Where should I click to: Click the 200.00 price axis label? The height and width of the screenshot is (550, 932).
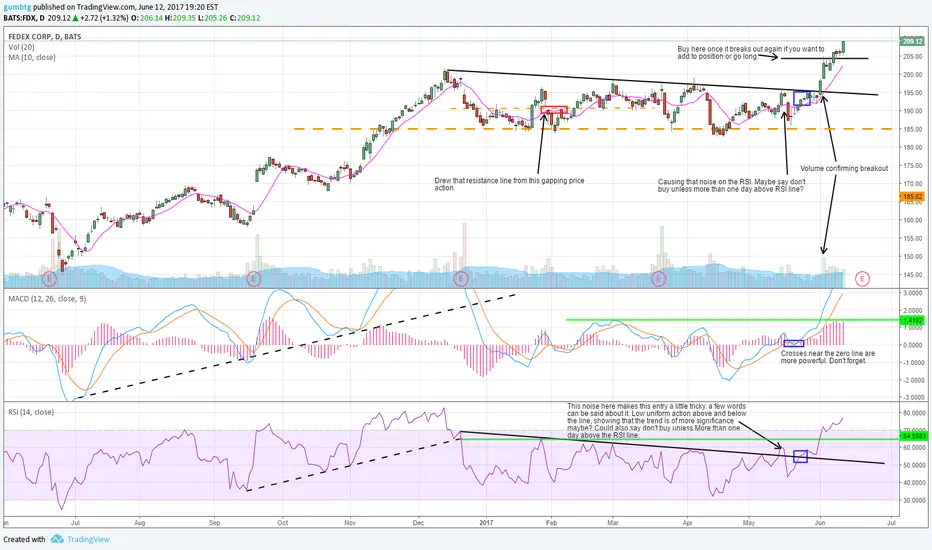pyautogui.click(x=912, y=74)
